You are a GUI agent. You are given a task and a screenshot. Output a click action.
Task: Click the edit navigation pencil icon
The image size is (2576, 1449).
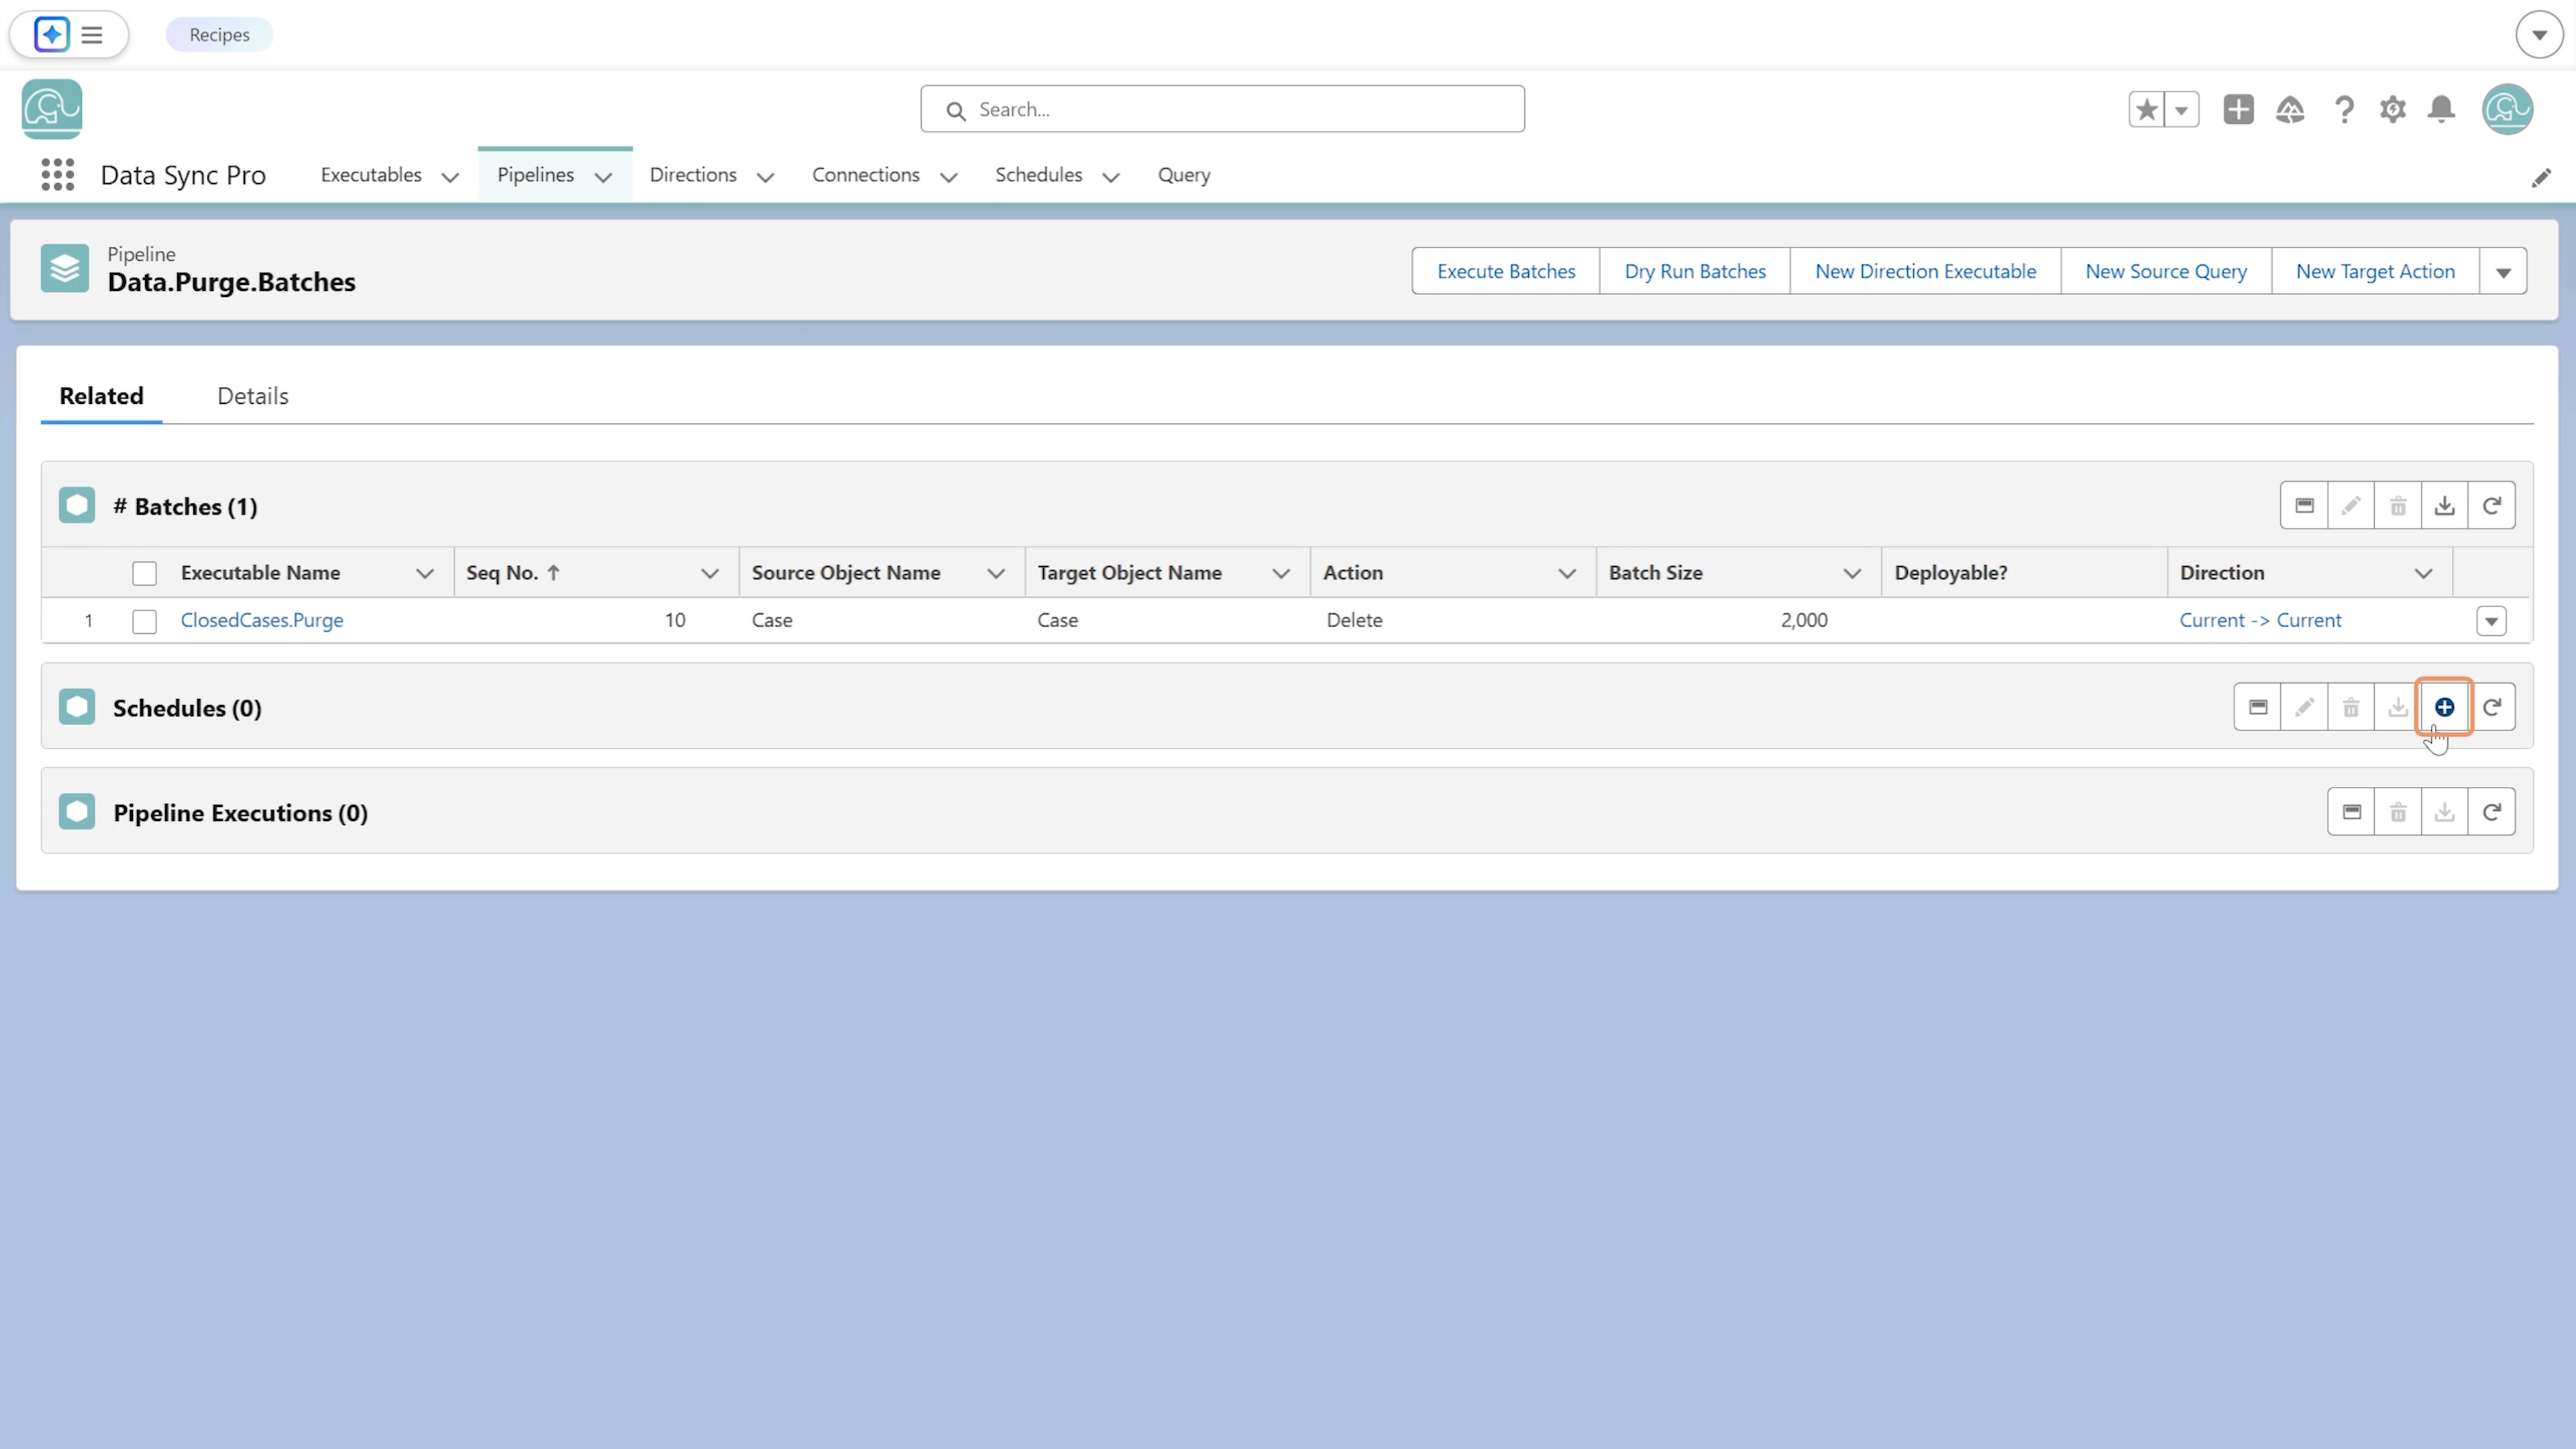point(2540,178)
